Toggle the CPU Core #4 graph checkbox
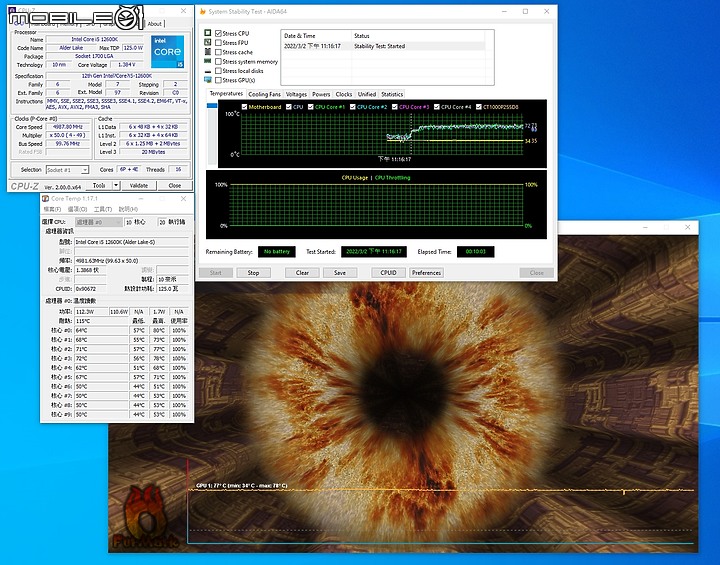The height and width of the screenshot is (565, 720). coord(437,107)
